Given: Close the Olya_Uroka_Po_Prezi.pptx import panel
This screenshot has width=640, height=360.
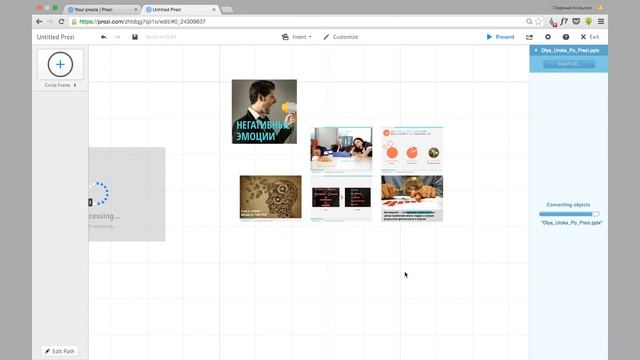Looking at the screenshot, I should click(x=536, y=50).
